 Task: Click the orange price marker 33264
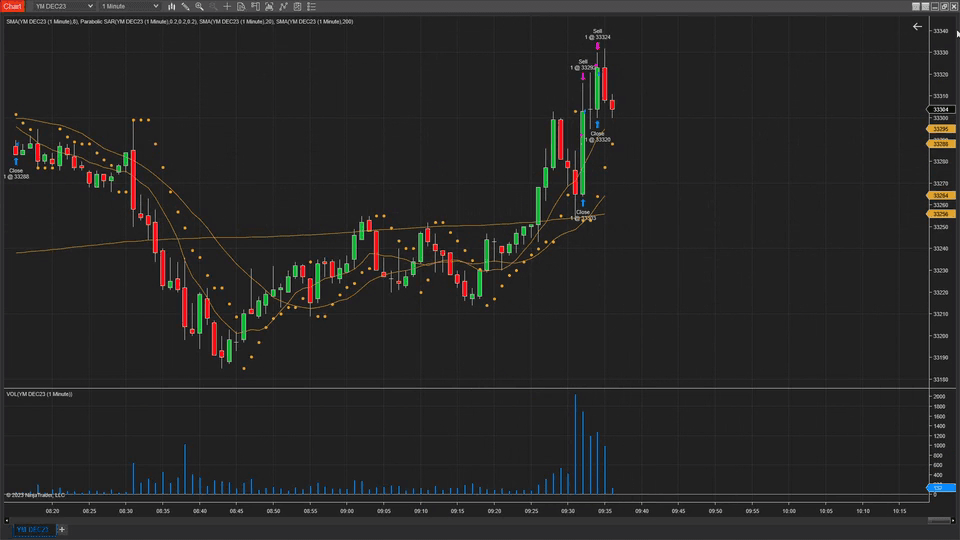click(x=941, y=195)
